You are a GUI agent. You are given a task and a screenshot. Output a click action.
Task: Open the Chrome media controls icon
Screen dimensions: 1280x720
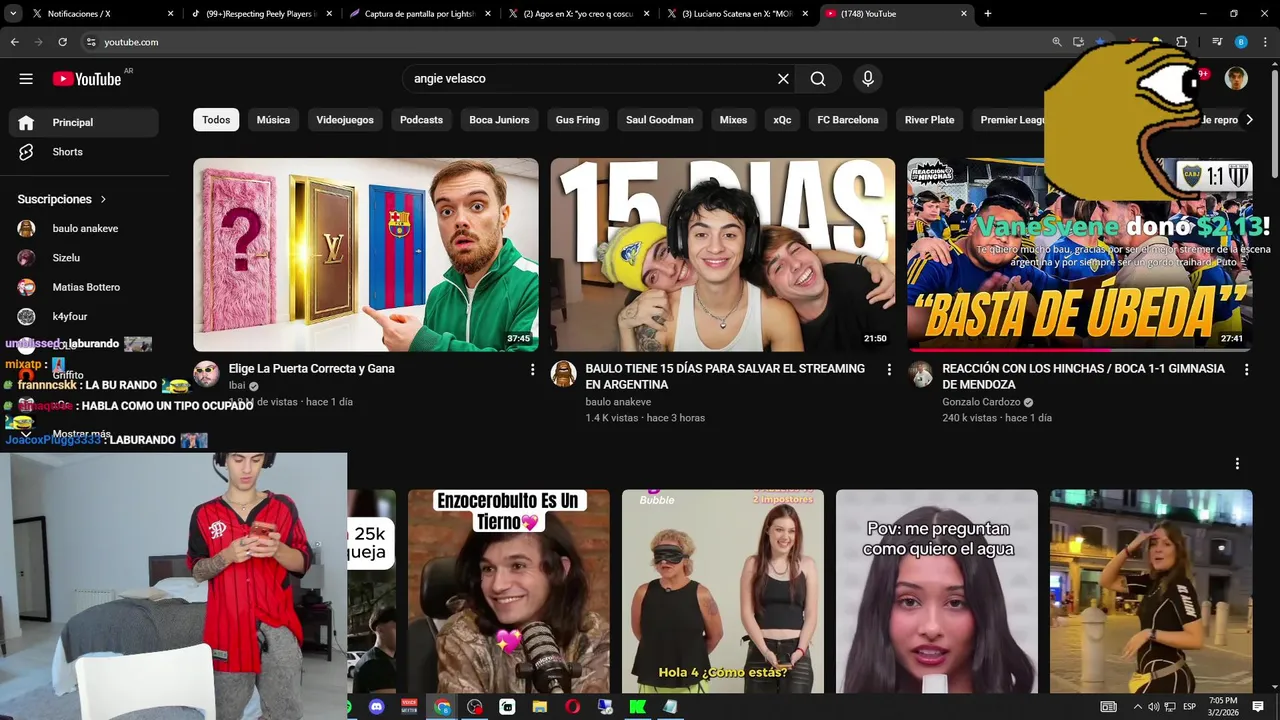1217,42
